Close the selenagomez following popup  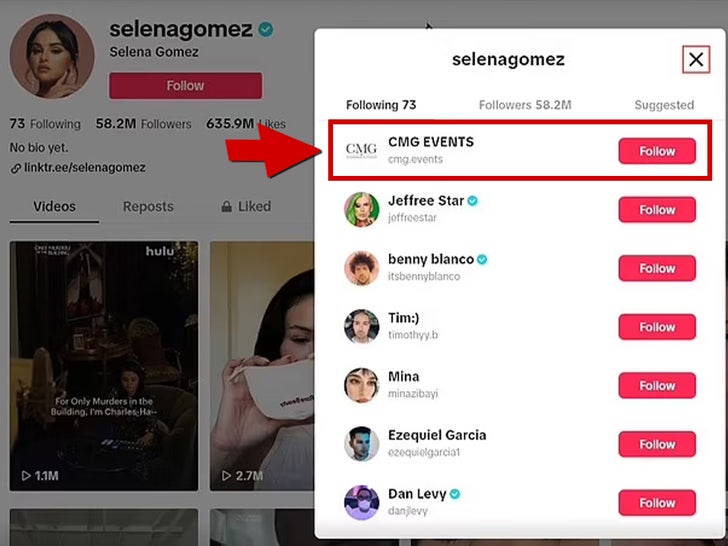pyautogui.click(x=696, y=60)
